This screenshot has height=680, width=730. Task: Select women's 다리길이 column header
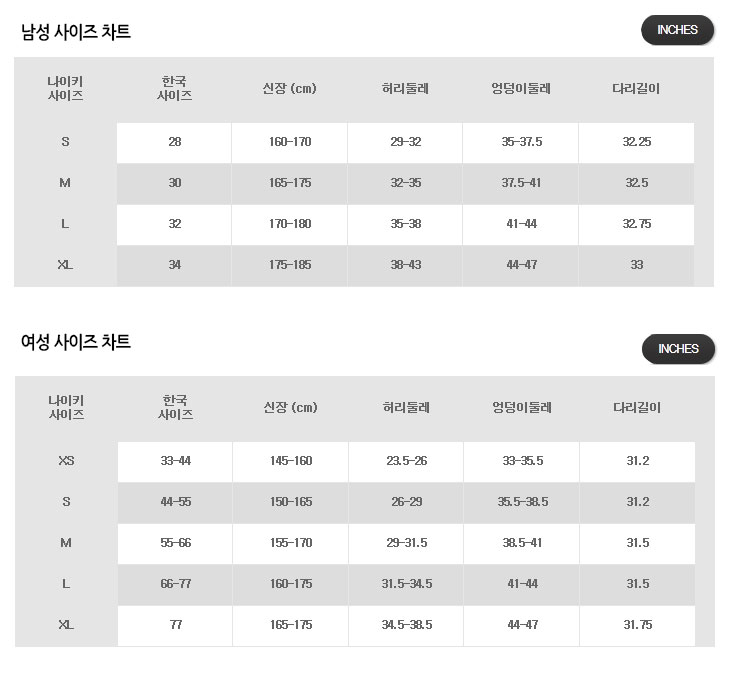coord(637,408)
